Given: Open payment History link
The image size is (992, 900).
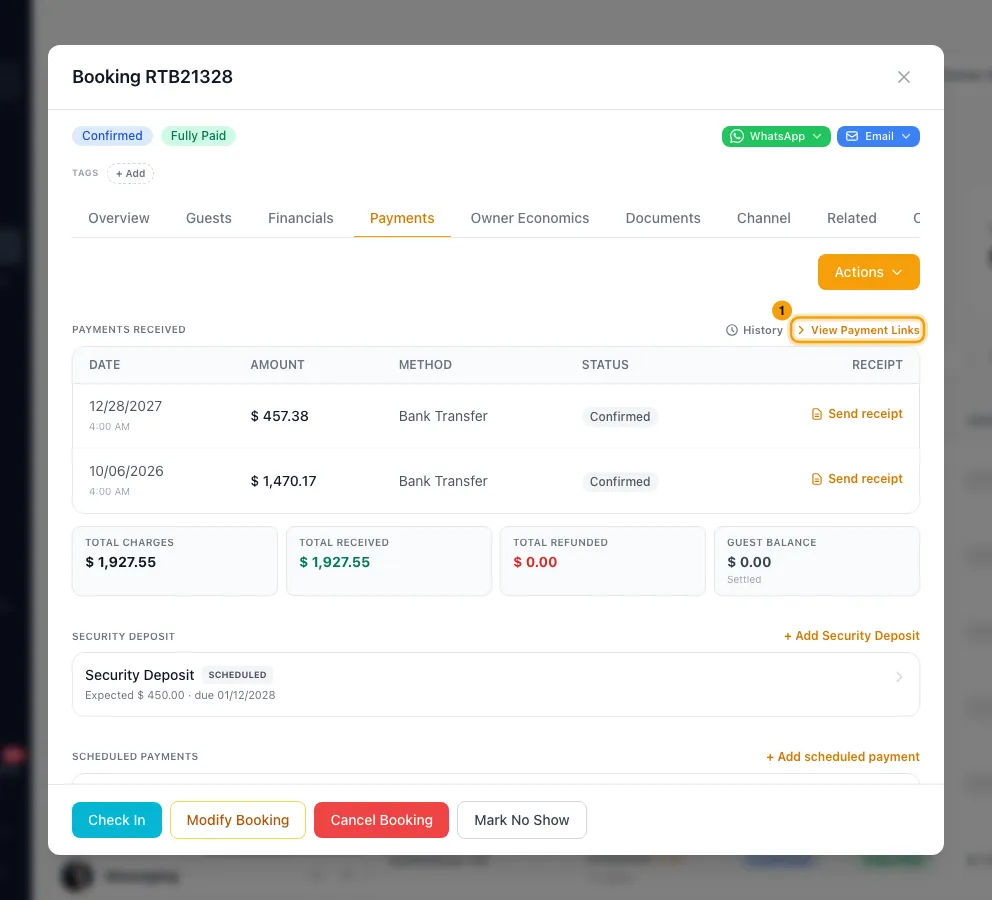Looking at the screenshot, I should point(754,330).
